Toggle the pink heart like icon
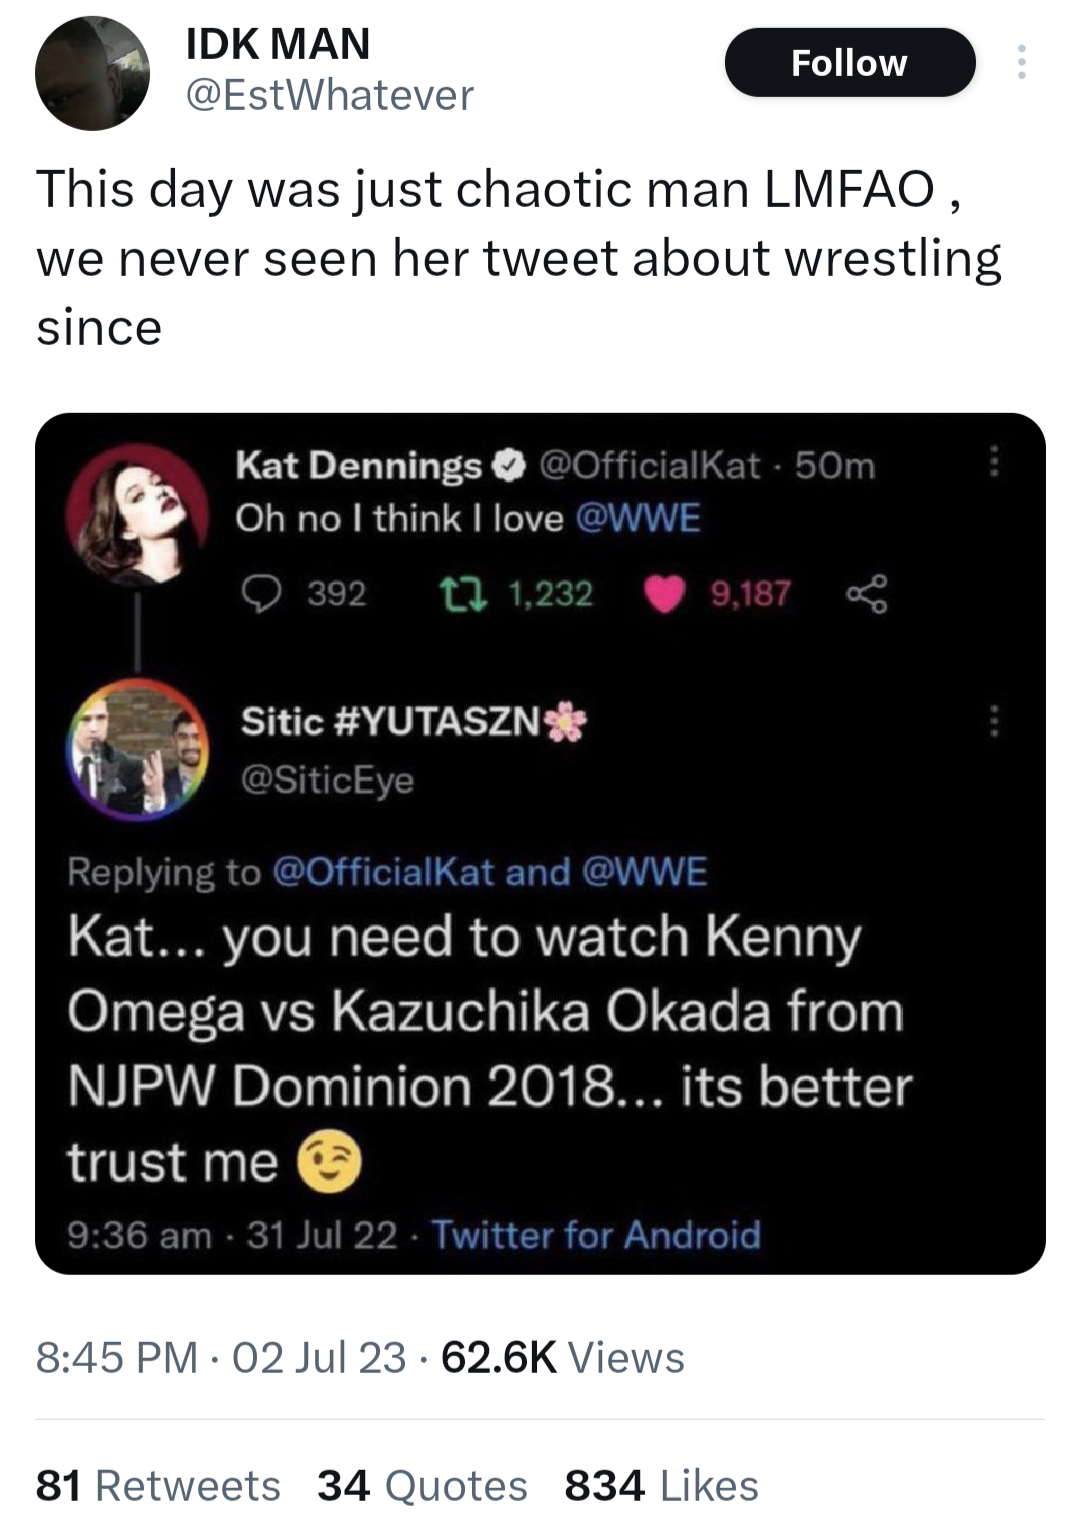The image size is (1080, 1536). pos(664,594)
